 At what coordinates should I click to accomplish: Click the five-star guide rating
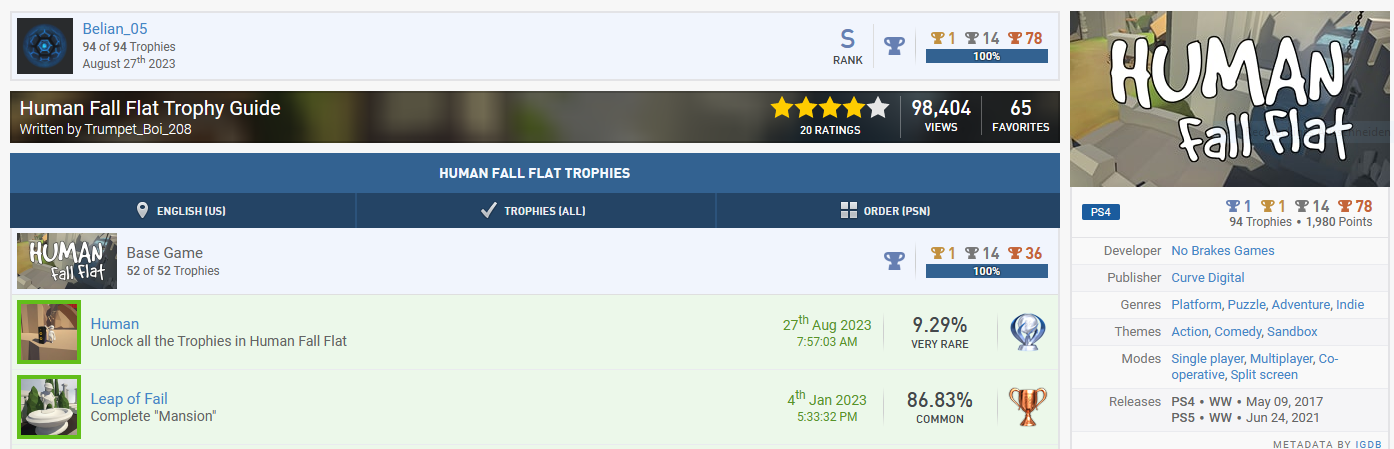829,108
